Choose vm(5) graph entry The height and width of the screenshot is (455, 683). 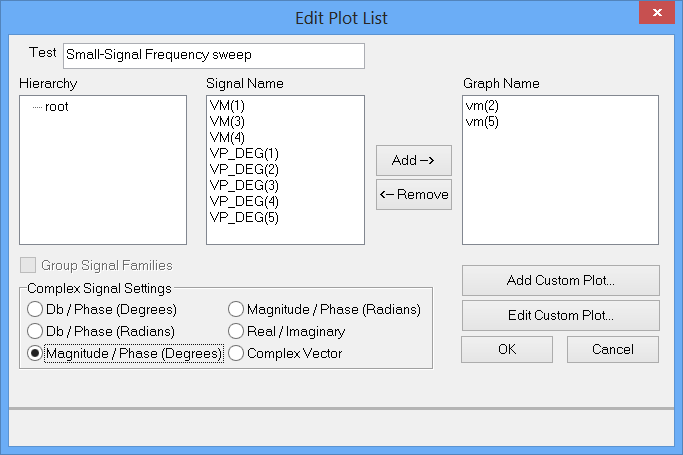(x=482, y=121)
